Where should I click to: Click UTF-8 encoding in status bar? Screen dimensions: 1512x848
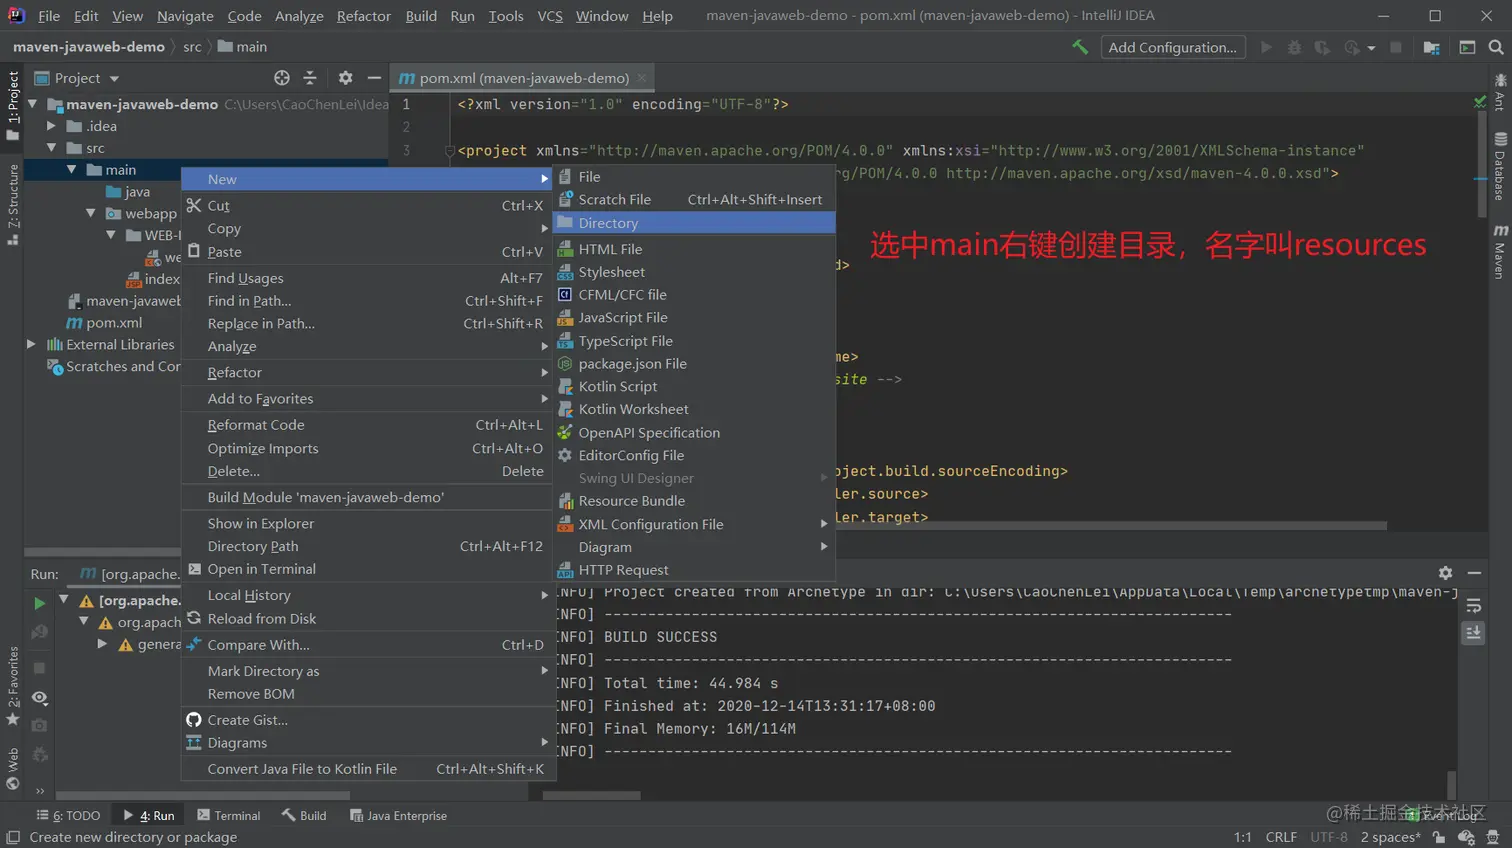(1329, 837)
